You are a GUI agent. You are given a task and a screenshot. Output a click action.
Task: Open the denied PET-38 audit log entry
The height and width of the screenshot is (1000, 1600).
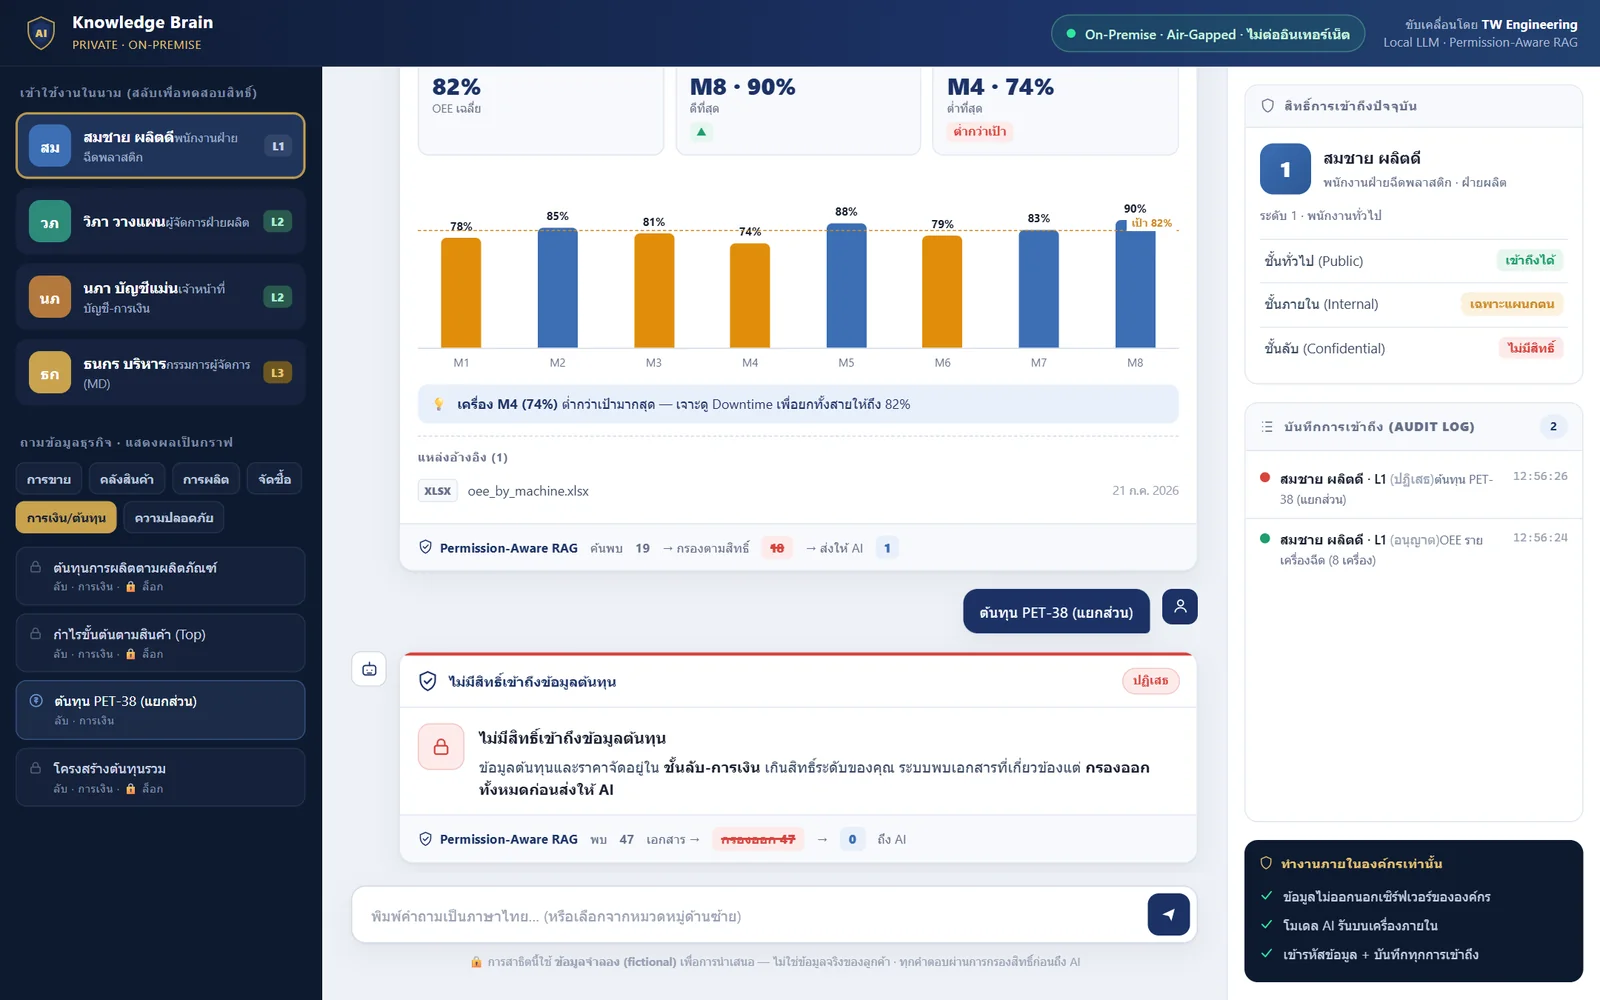point(1413,488)
